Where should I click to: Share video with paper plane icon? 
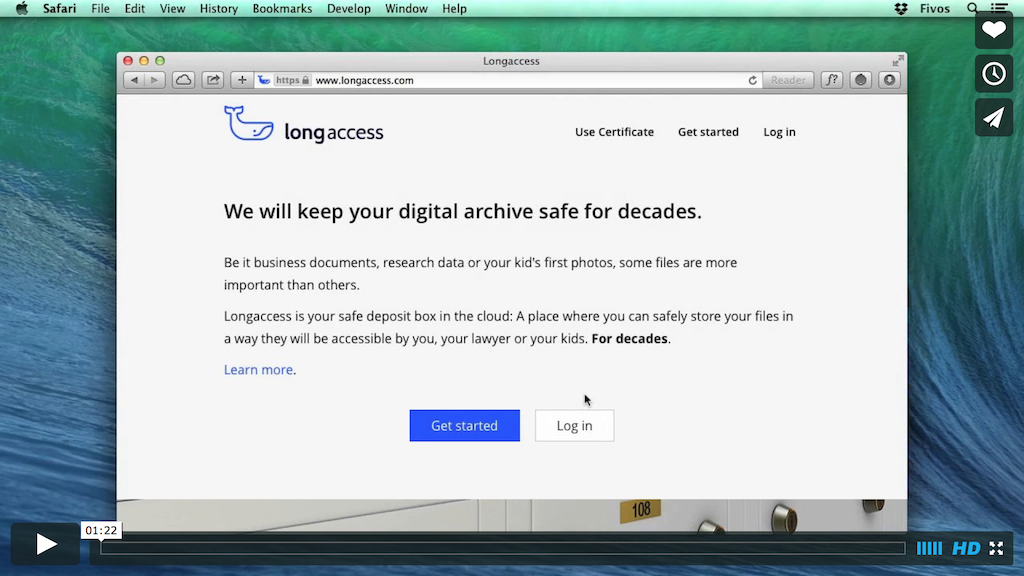pyautogui.click(x=993, y=118)
